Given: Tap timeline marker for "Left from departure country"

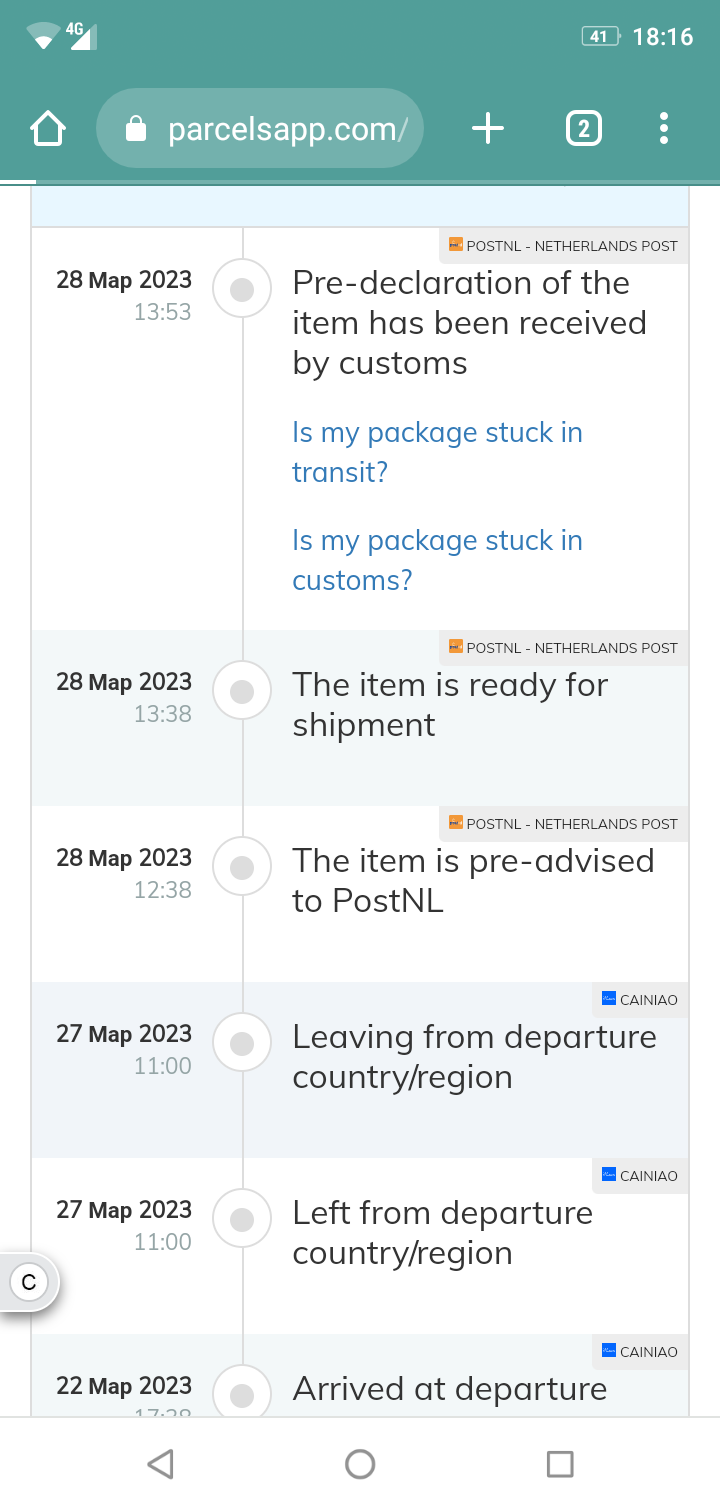Looking at the screenshot, I should coord(242,1219).
